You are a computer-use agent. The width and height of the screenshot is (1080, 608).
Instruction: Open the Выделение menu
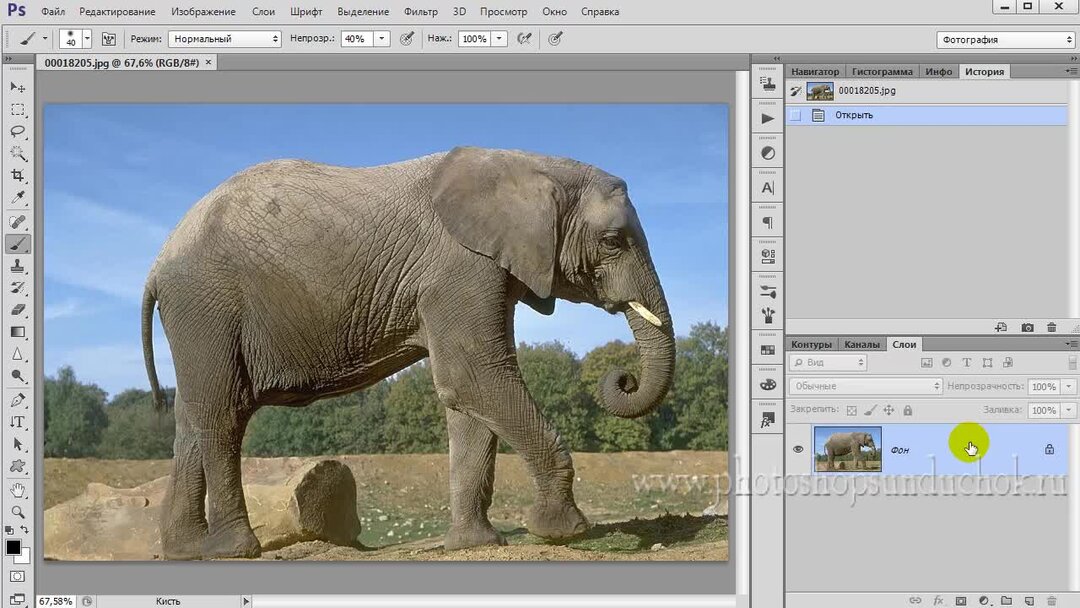363,12
